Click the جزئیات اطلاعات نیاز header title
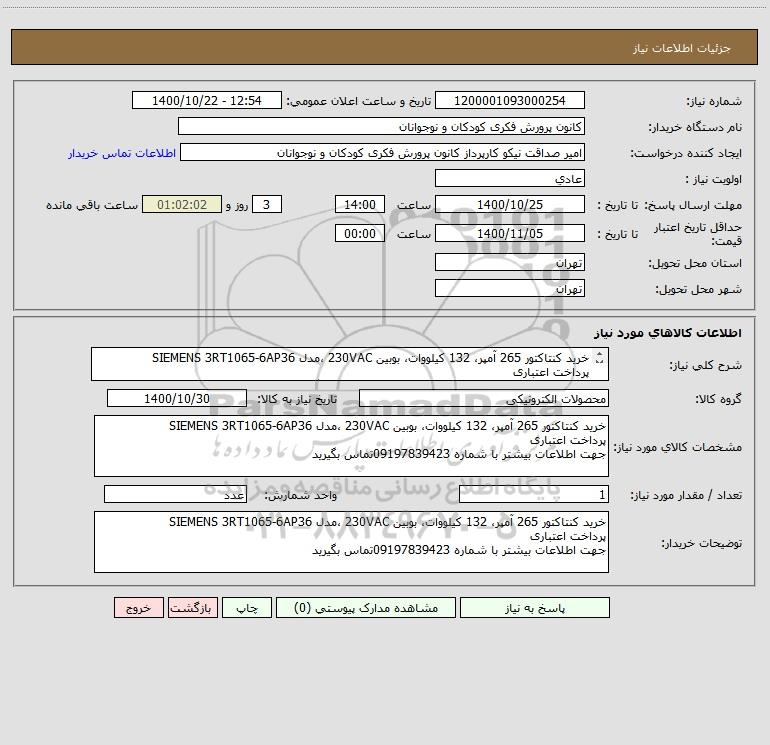 682,48
